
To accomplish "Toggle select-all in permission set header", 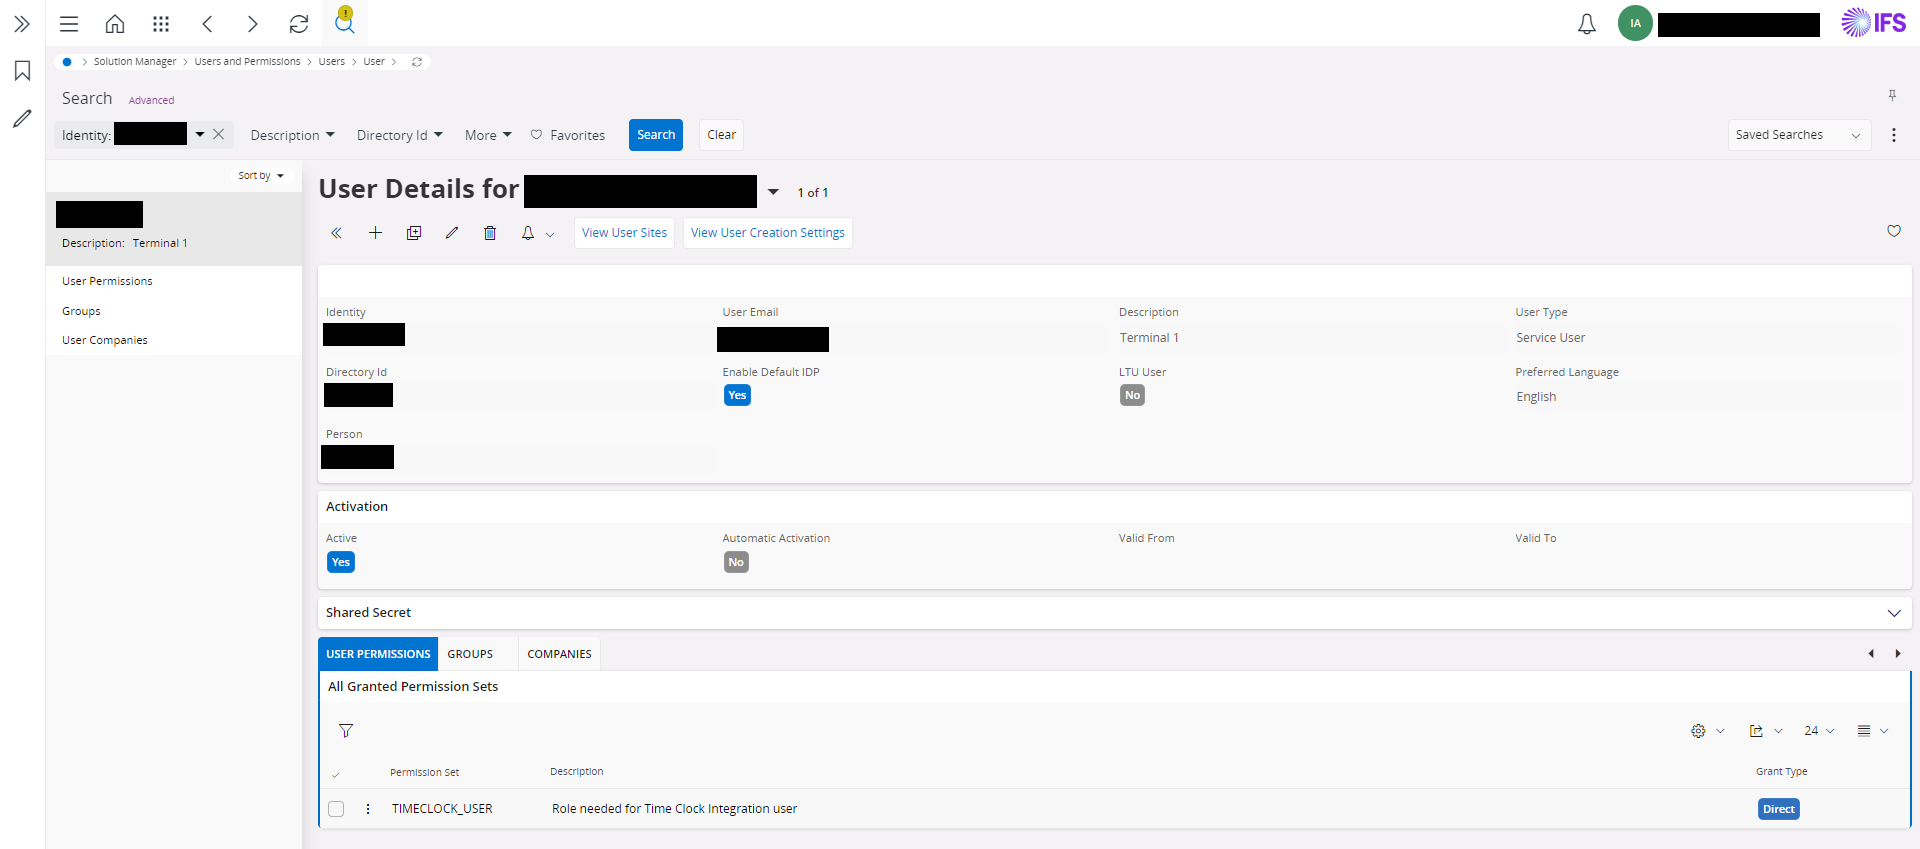I will 336,773.
